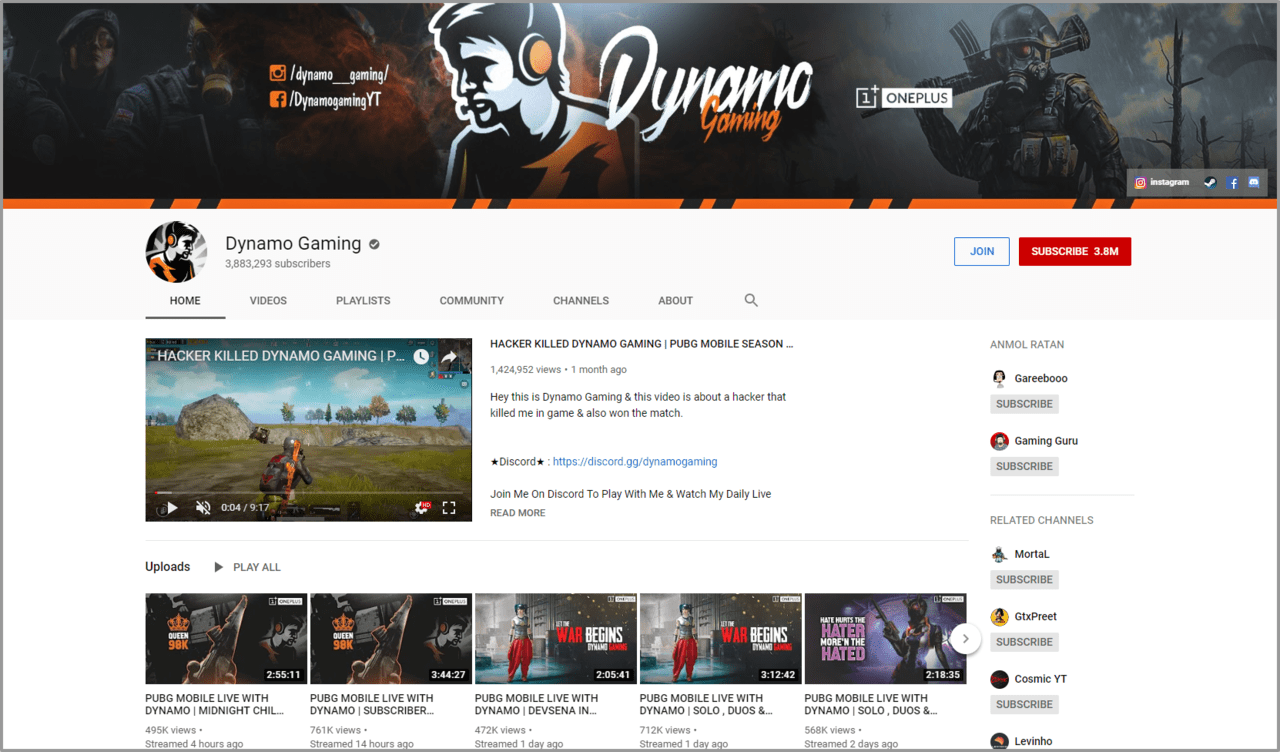This screenshot has height=752, width=1280.
Task: Open thumbnail of 2:05:41 War Begins stream
Action: point(555,639)
